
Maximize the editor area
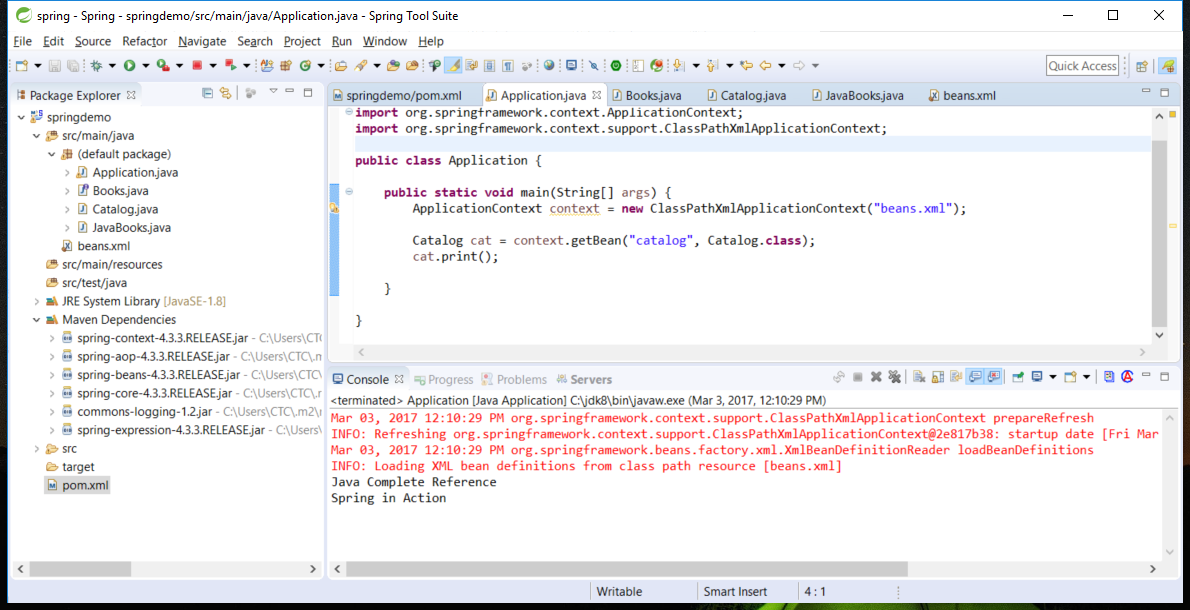1164,92
